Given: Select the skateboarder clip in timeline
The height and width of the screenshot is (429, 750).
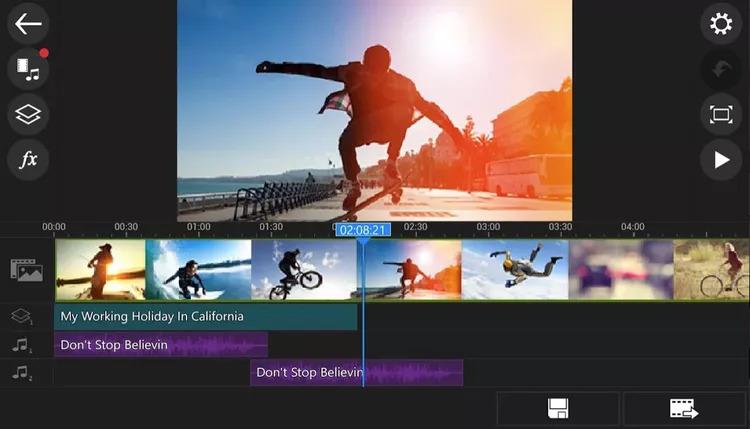Looking at the screenshot, I should point(409,270).
